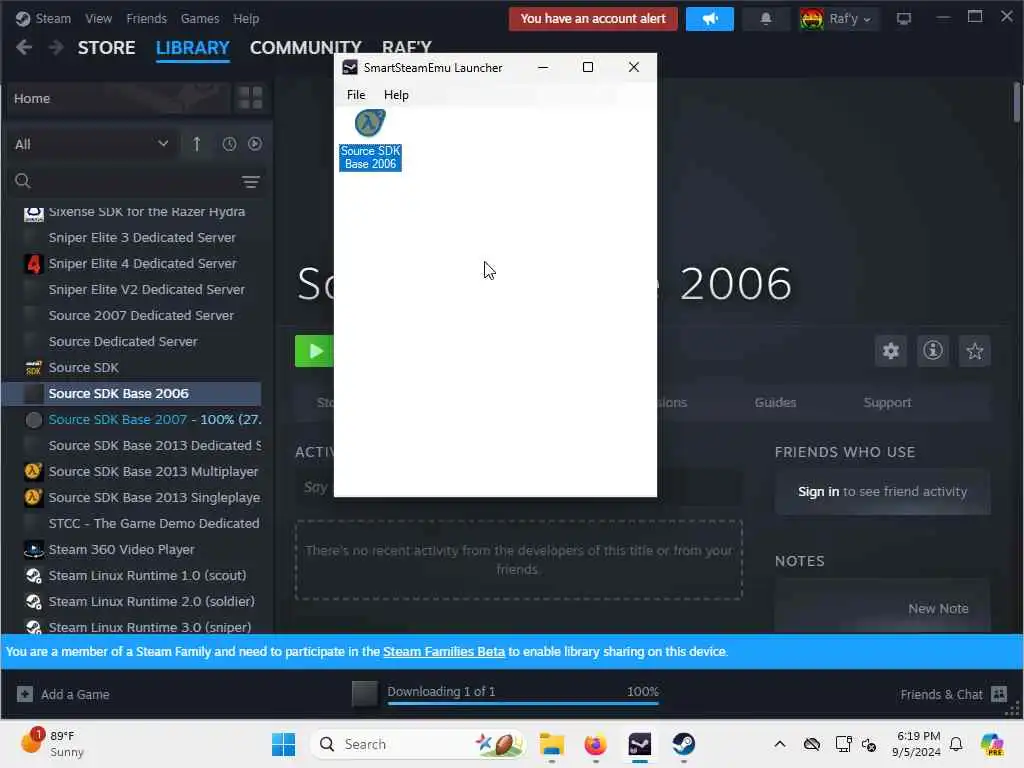Expand the All filter dropdown
1024x768 pixels.
coord(92,144)
